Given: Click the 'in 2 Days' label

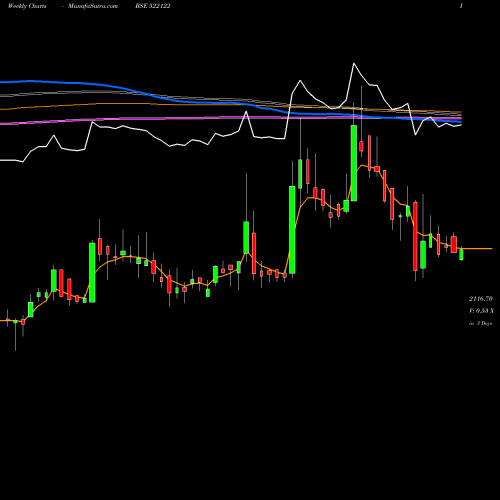Looking at the screenshot, I should (480, 323).
